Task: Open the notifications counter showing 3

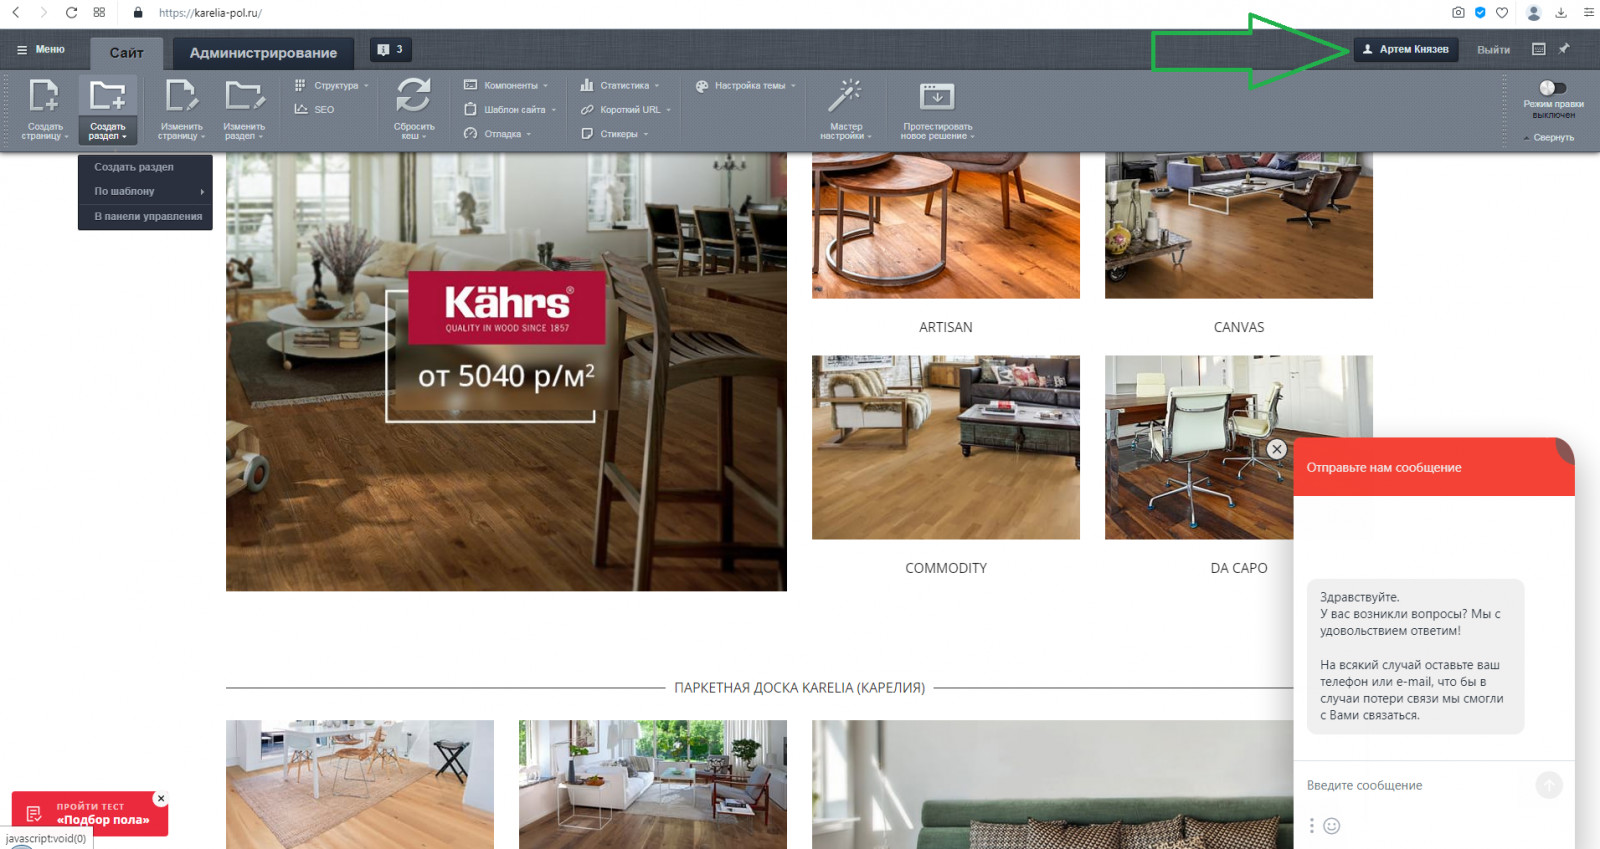Action: pyautogui.click(x=391, y=50)
